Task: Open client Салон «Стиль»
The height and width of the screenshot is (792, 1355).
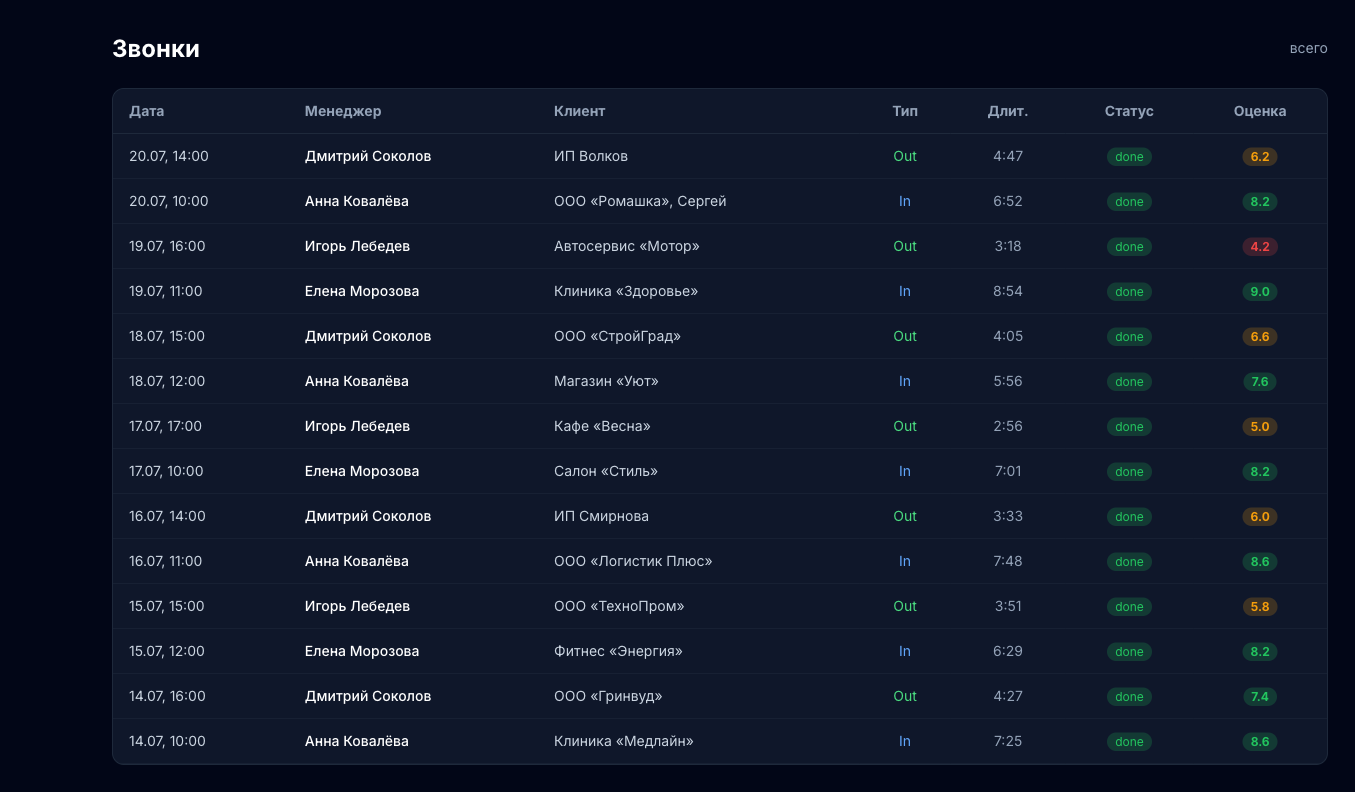Action: tap(606, 471)
